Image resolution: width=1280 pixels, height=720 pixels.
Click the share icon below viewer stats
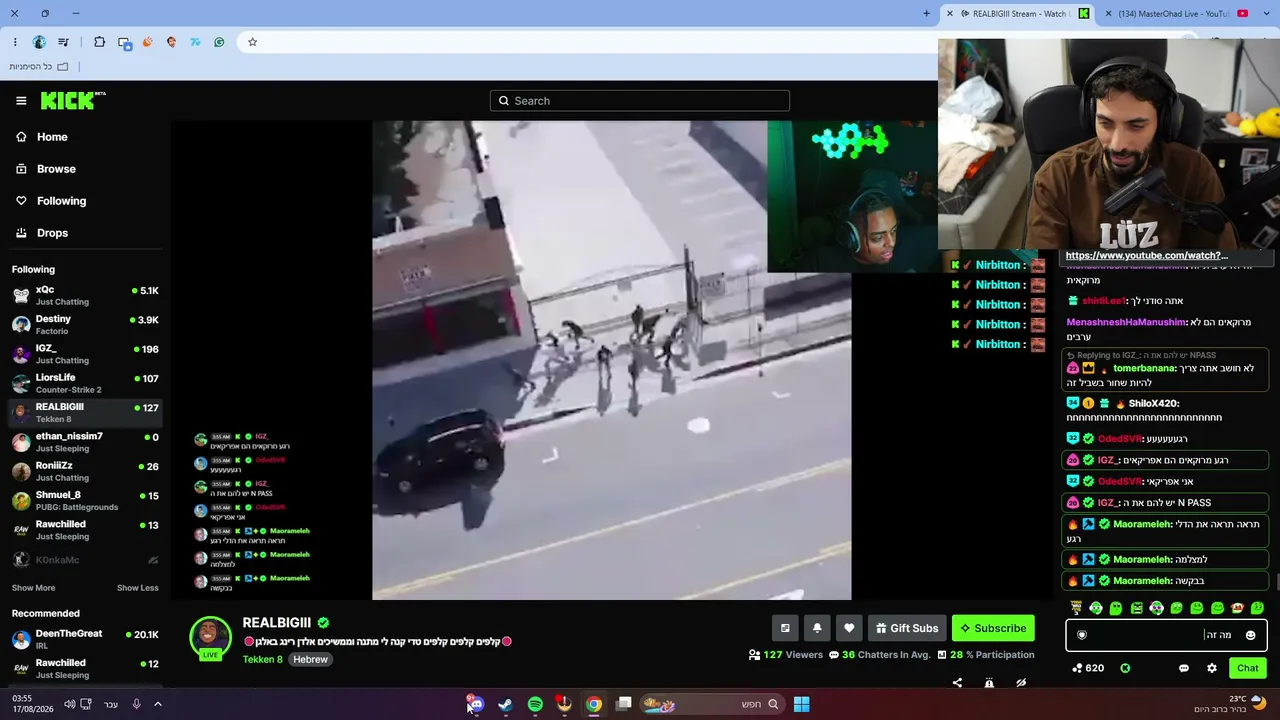tap(957, 683)
